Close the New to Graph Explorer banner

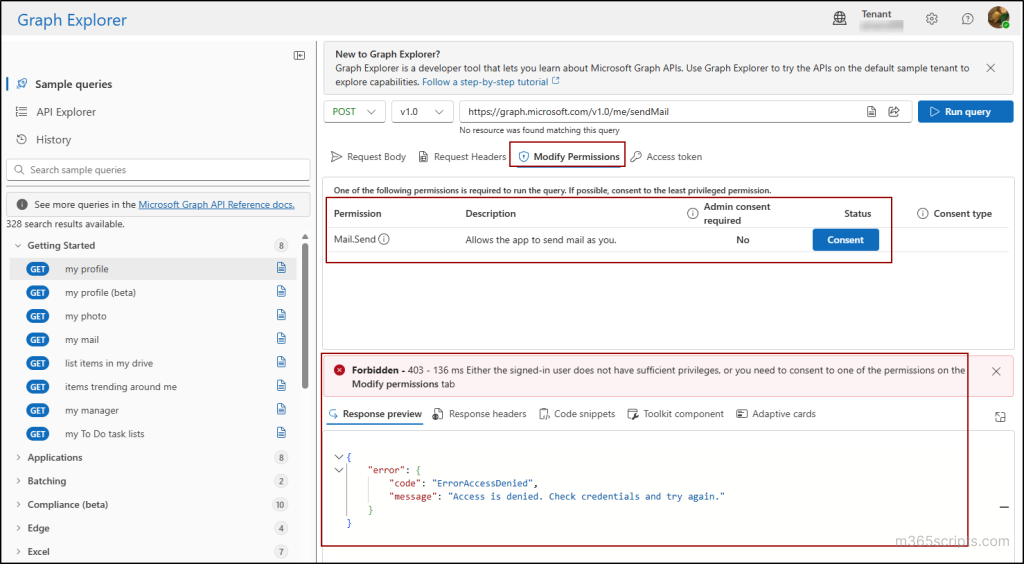click(991, 68)
